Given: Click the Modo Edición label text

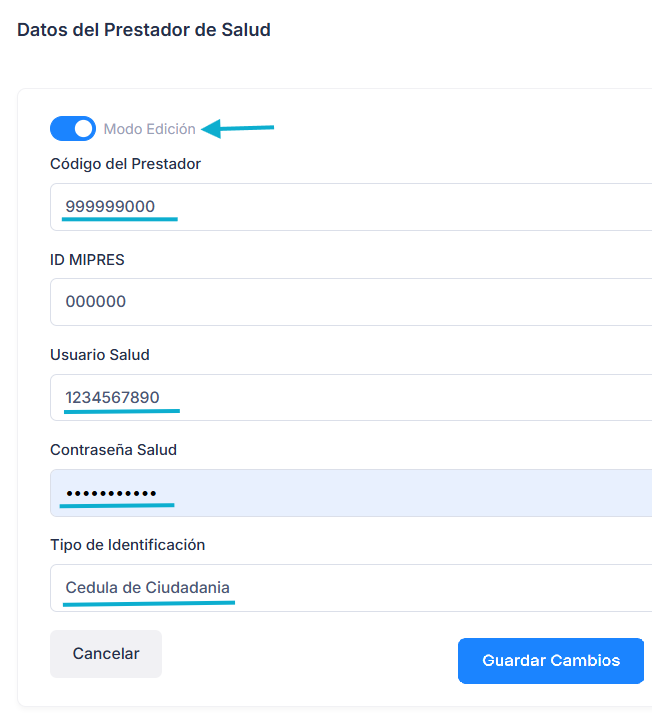Looking at the screenshot, I should tap(149, 129).
